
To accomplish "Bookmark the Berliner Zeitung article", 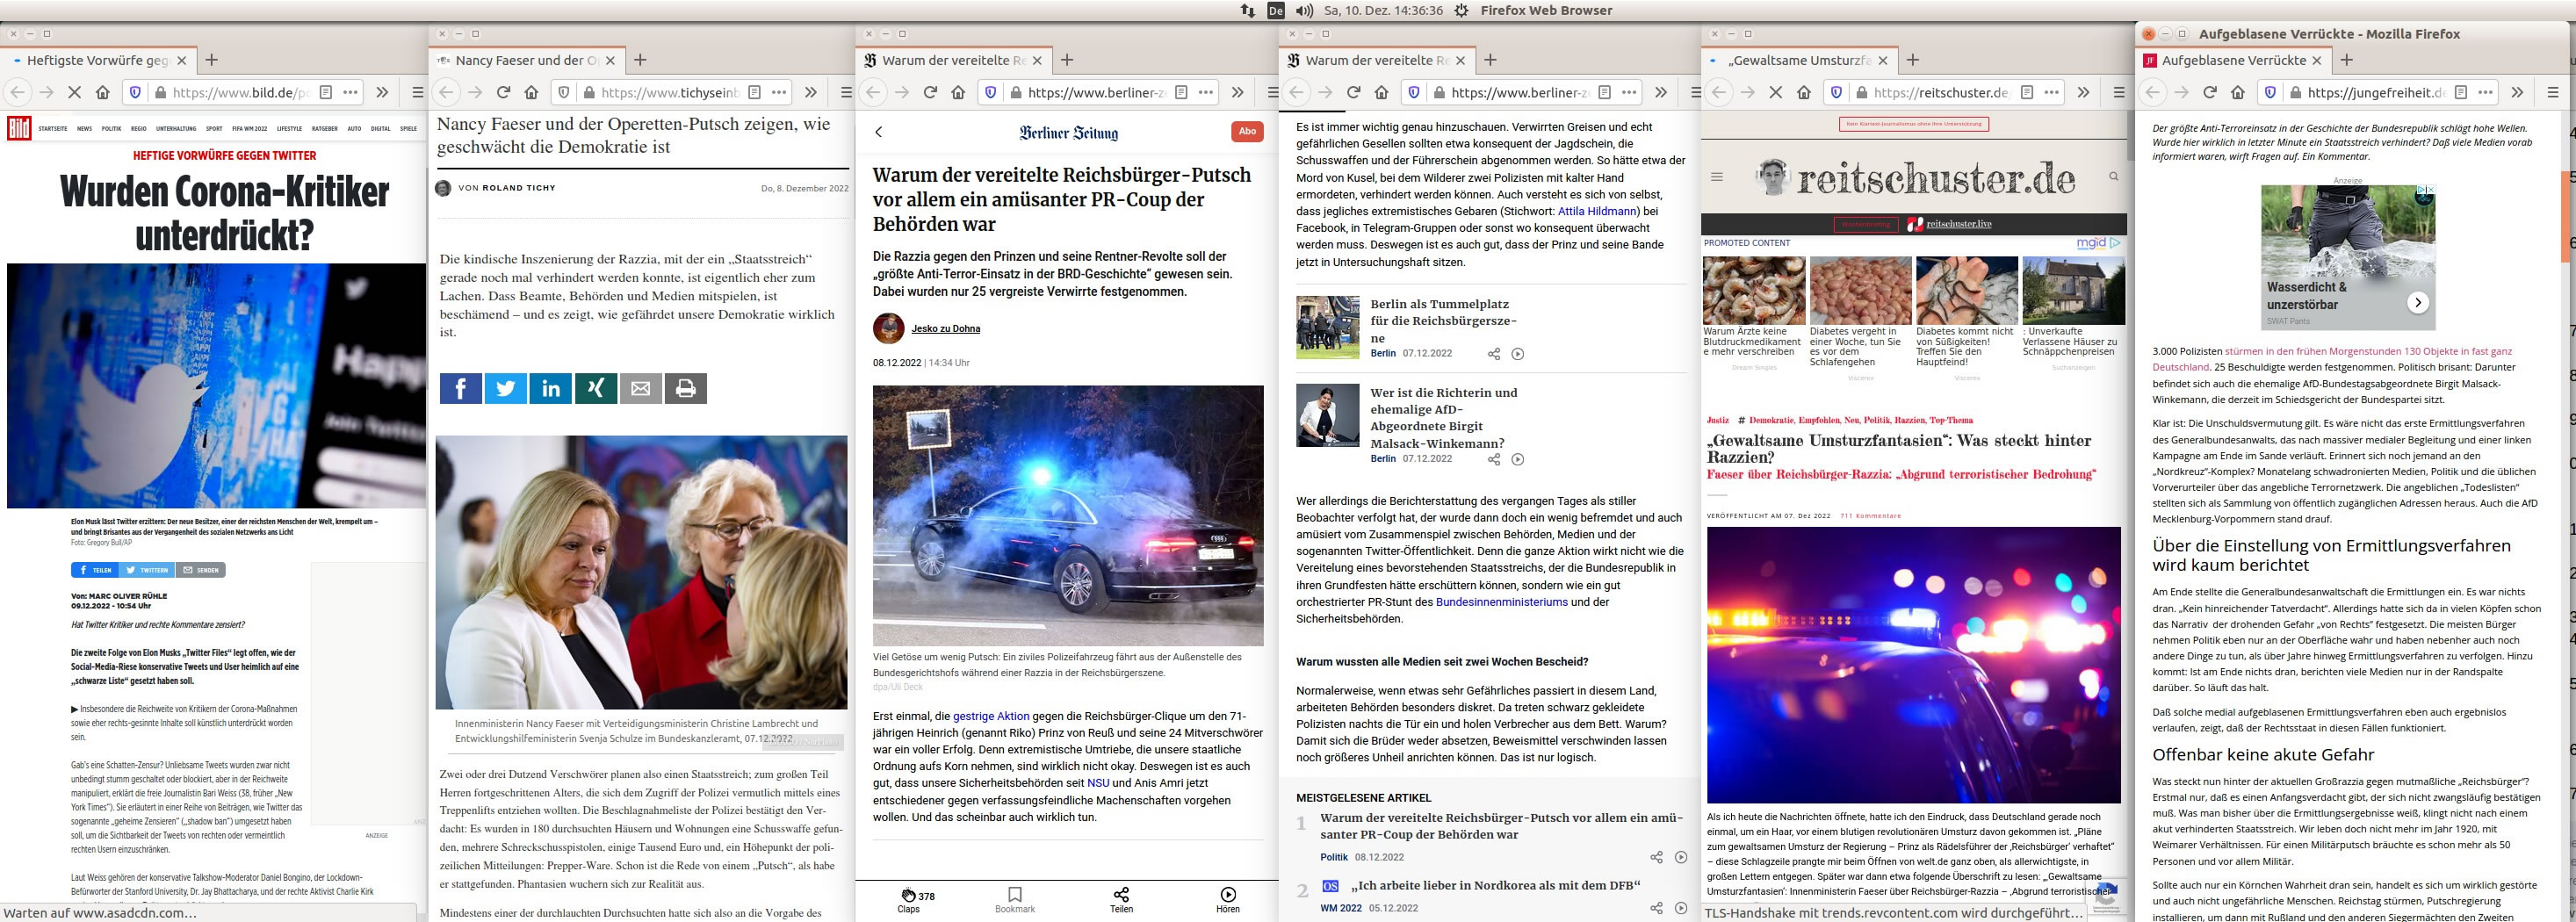I will click(1015, 894).
